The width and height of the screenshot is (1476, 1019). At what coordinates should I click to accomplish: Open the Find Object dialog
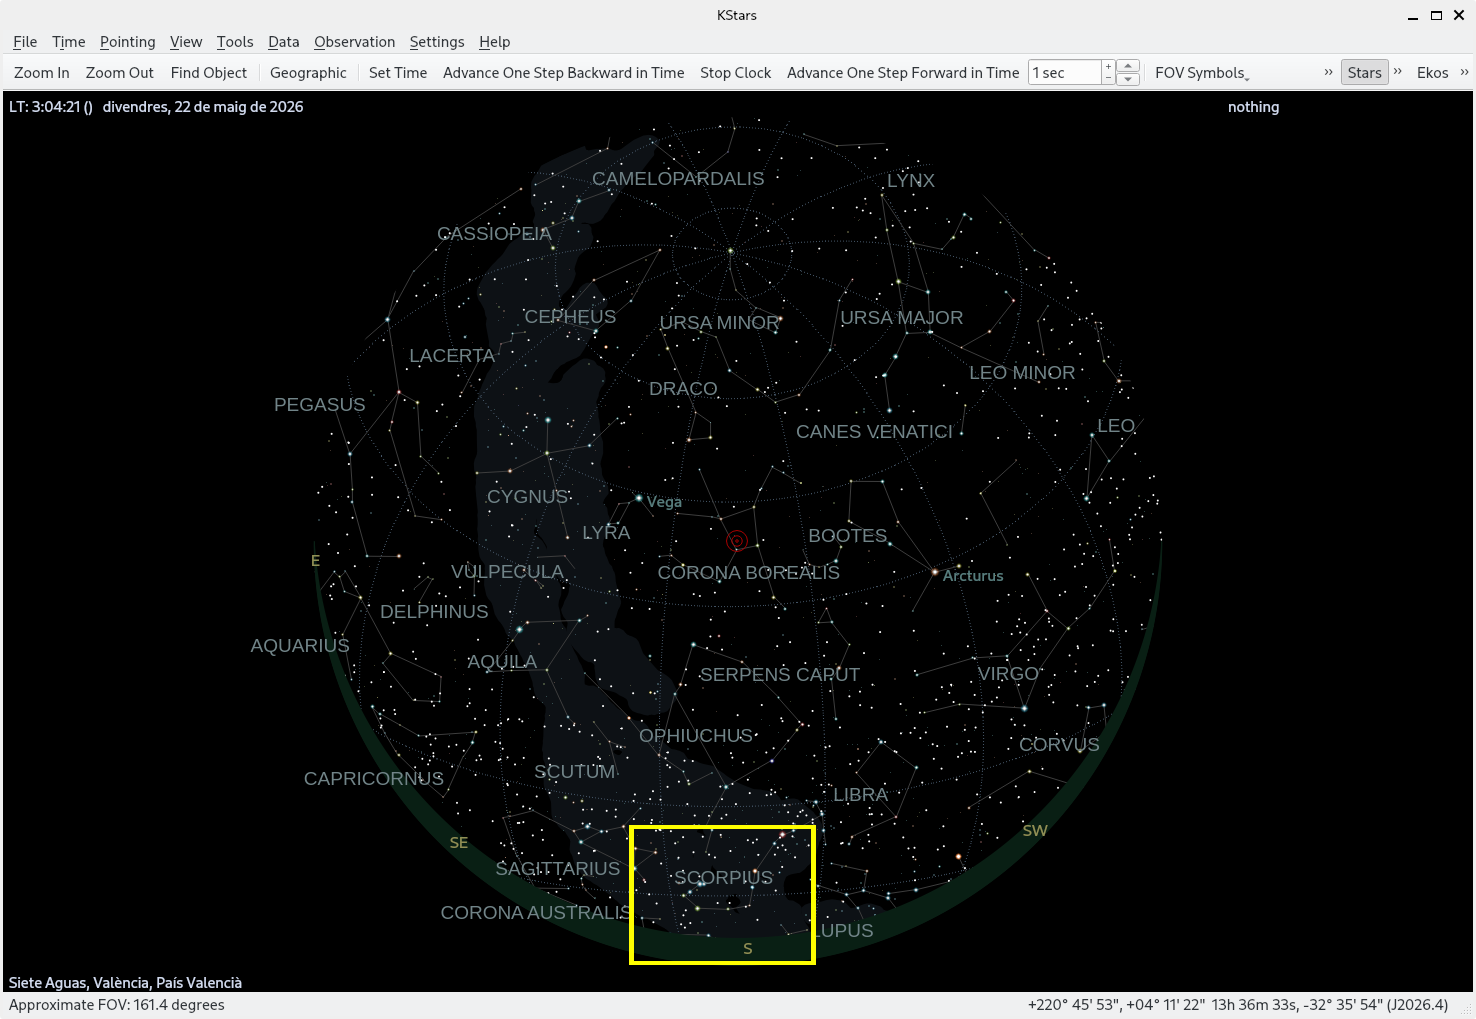(209, 73)
